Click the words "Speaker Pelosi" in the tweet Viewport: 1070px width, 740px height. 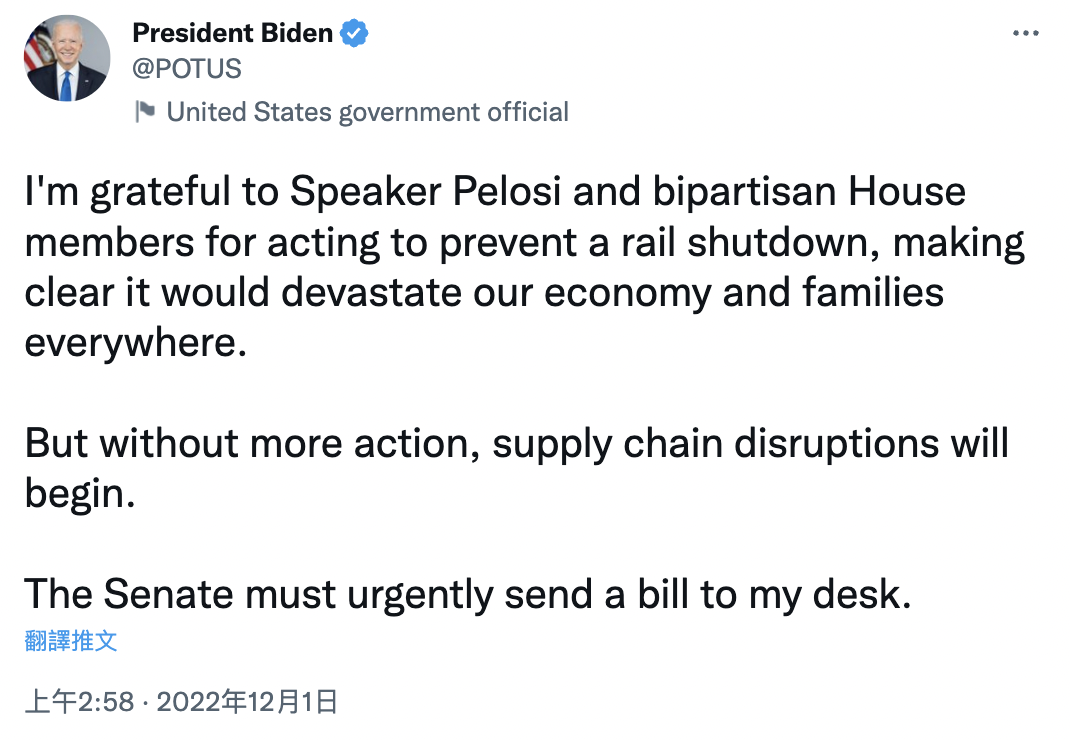point(425,193)
